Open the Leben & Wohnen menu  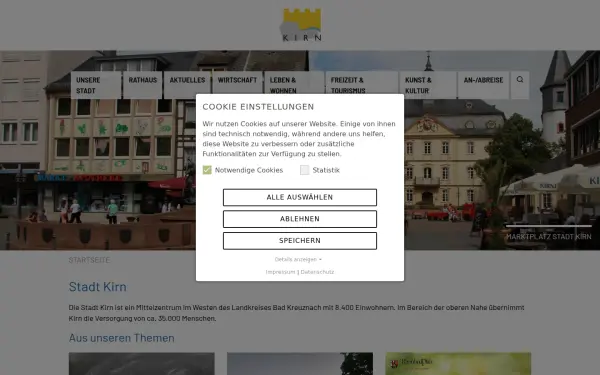click(x=294, y=85)
